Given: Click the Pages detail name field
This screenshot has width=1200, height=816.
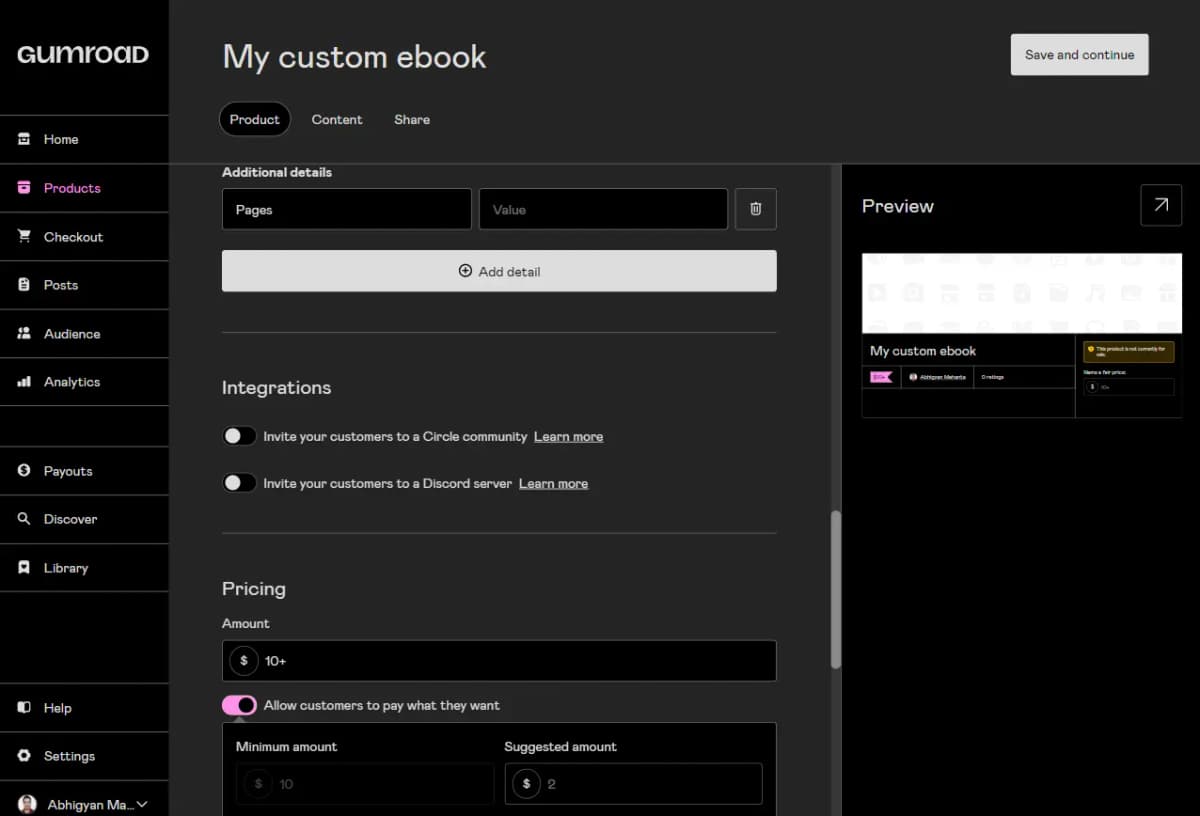Looking at the screenshot, I should tap(347, 209).
